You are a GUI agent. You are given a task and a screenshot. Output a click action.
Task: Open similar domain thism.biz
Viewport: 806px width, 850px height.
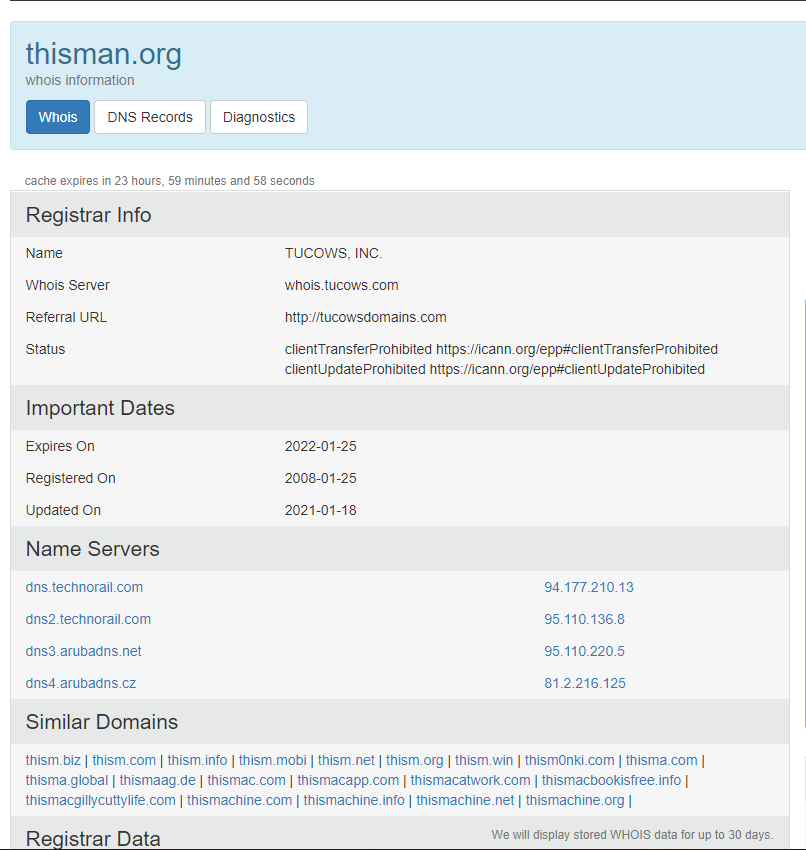click(53, 760)
